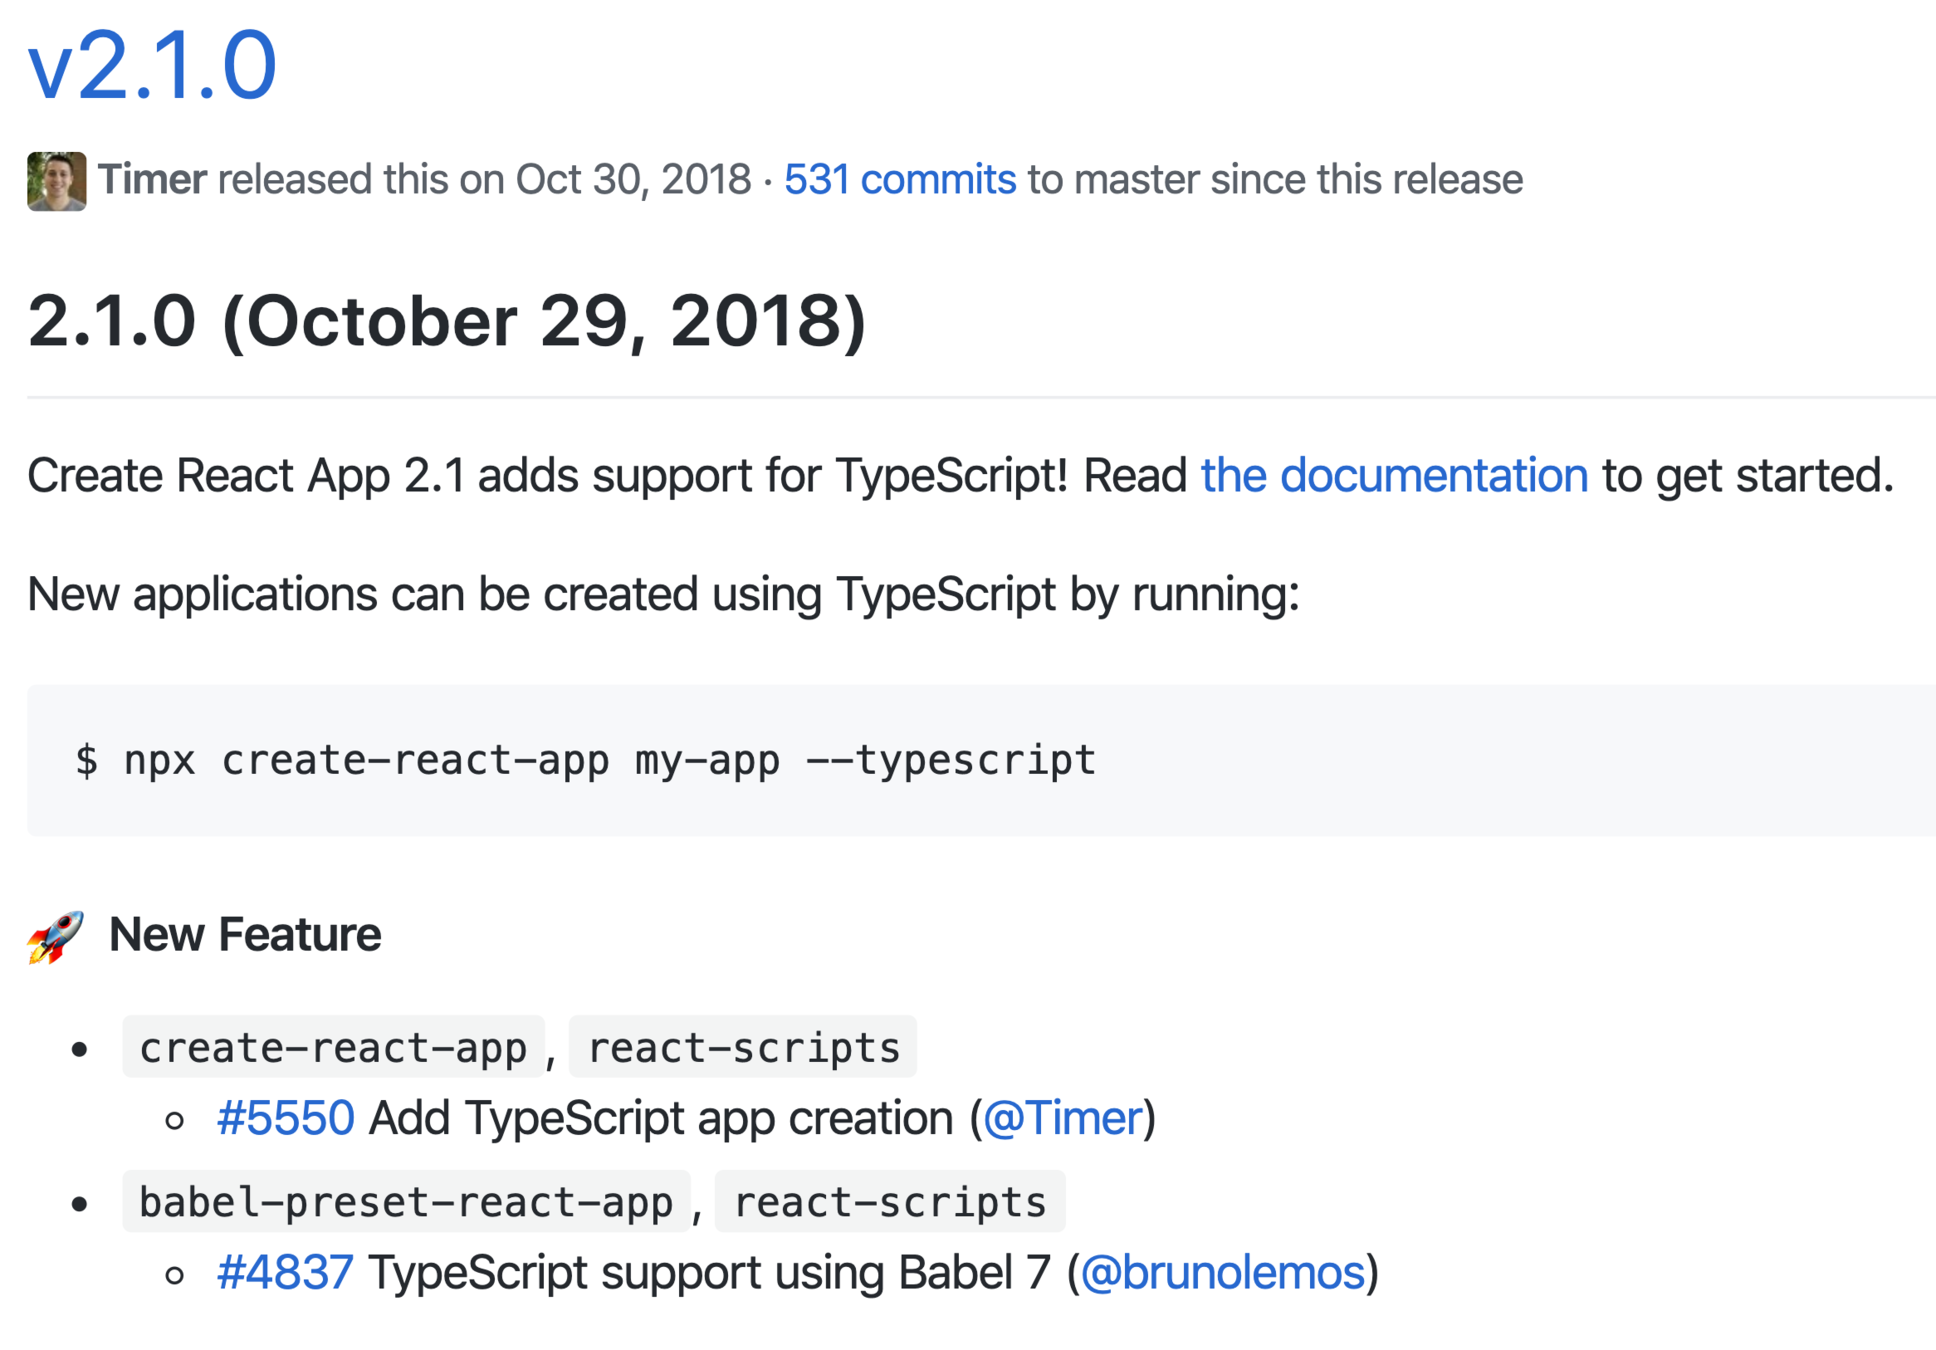
Task: Open the documentation link
Action: tap(1393, 475)
